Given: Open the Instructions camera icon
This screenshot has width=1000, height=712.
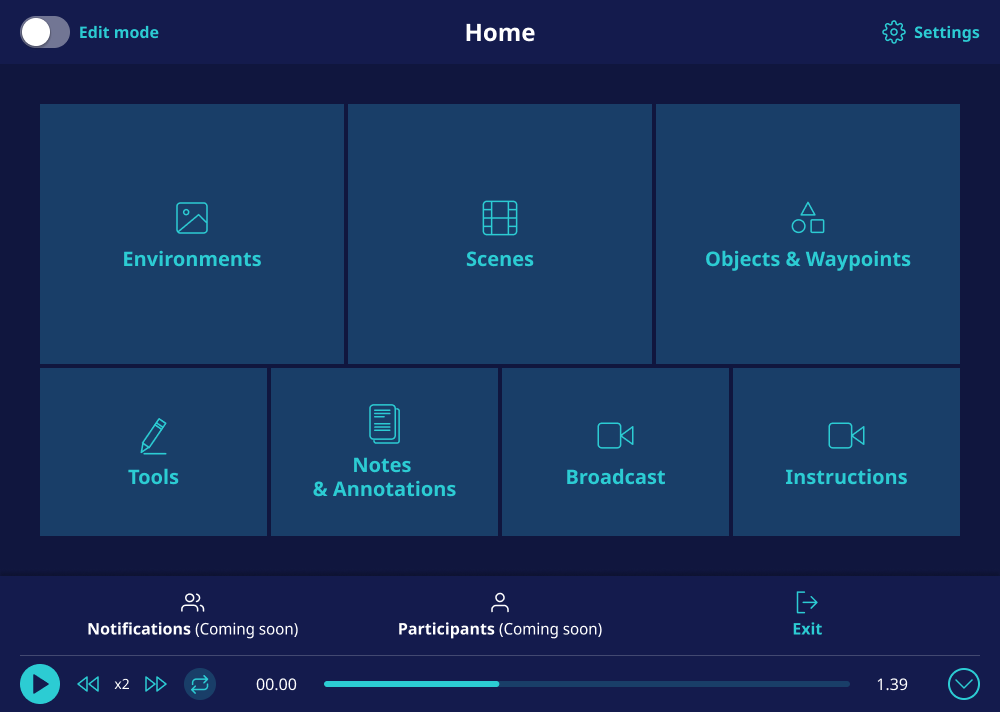Looking at the screenshot, I should [x=846, y=436].
